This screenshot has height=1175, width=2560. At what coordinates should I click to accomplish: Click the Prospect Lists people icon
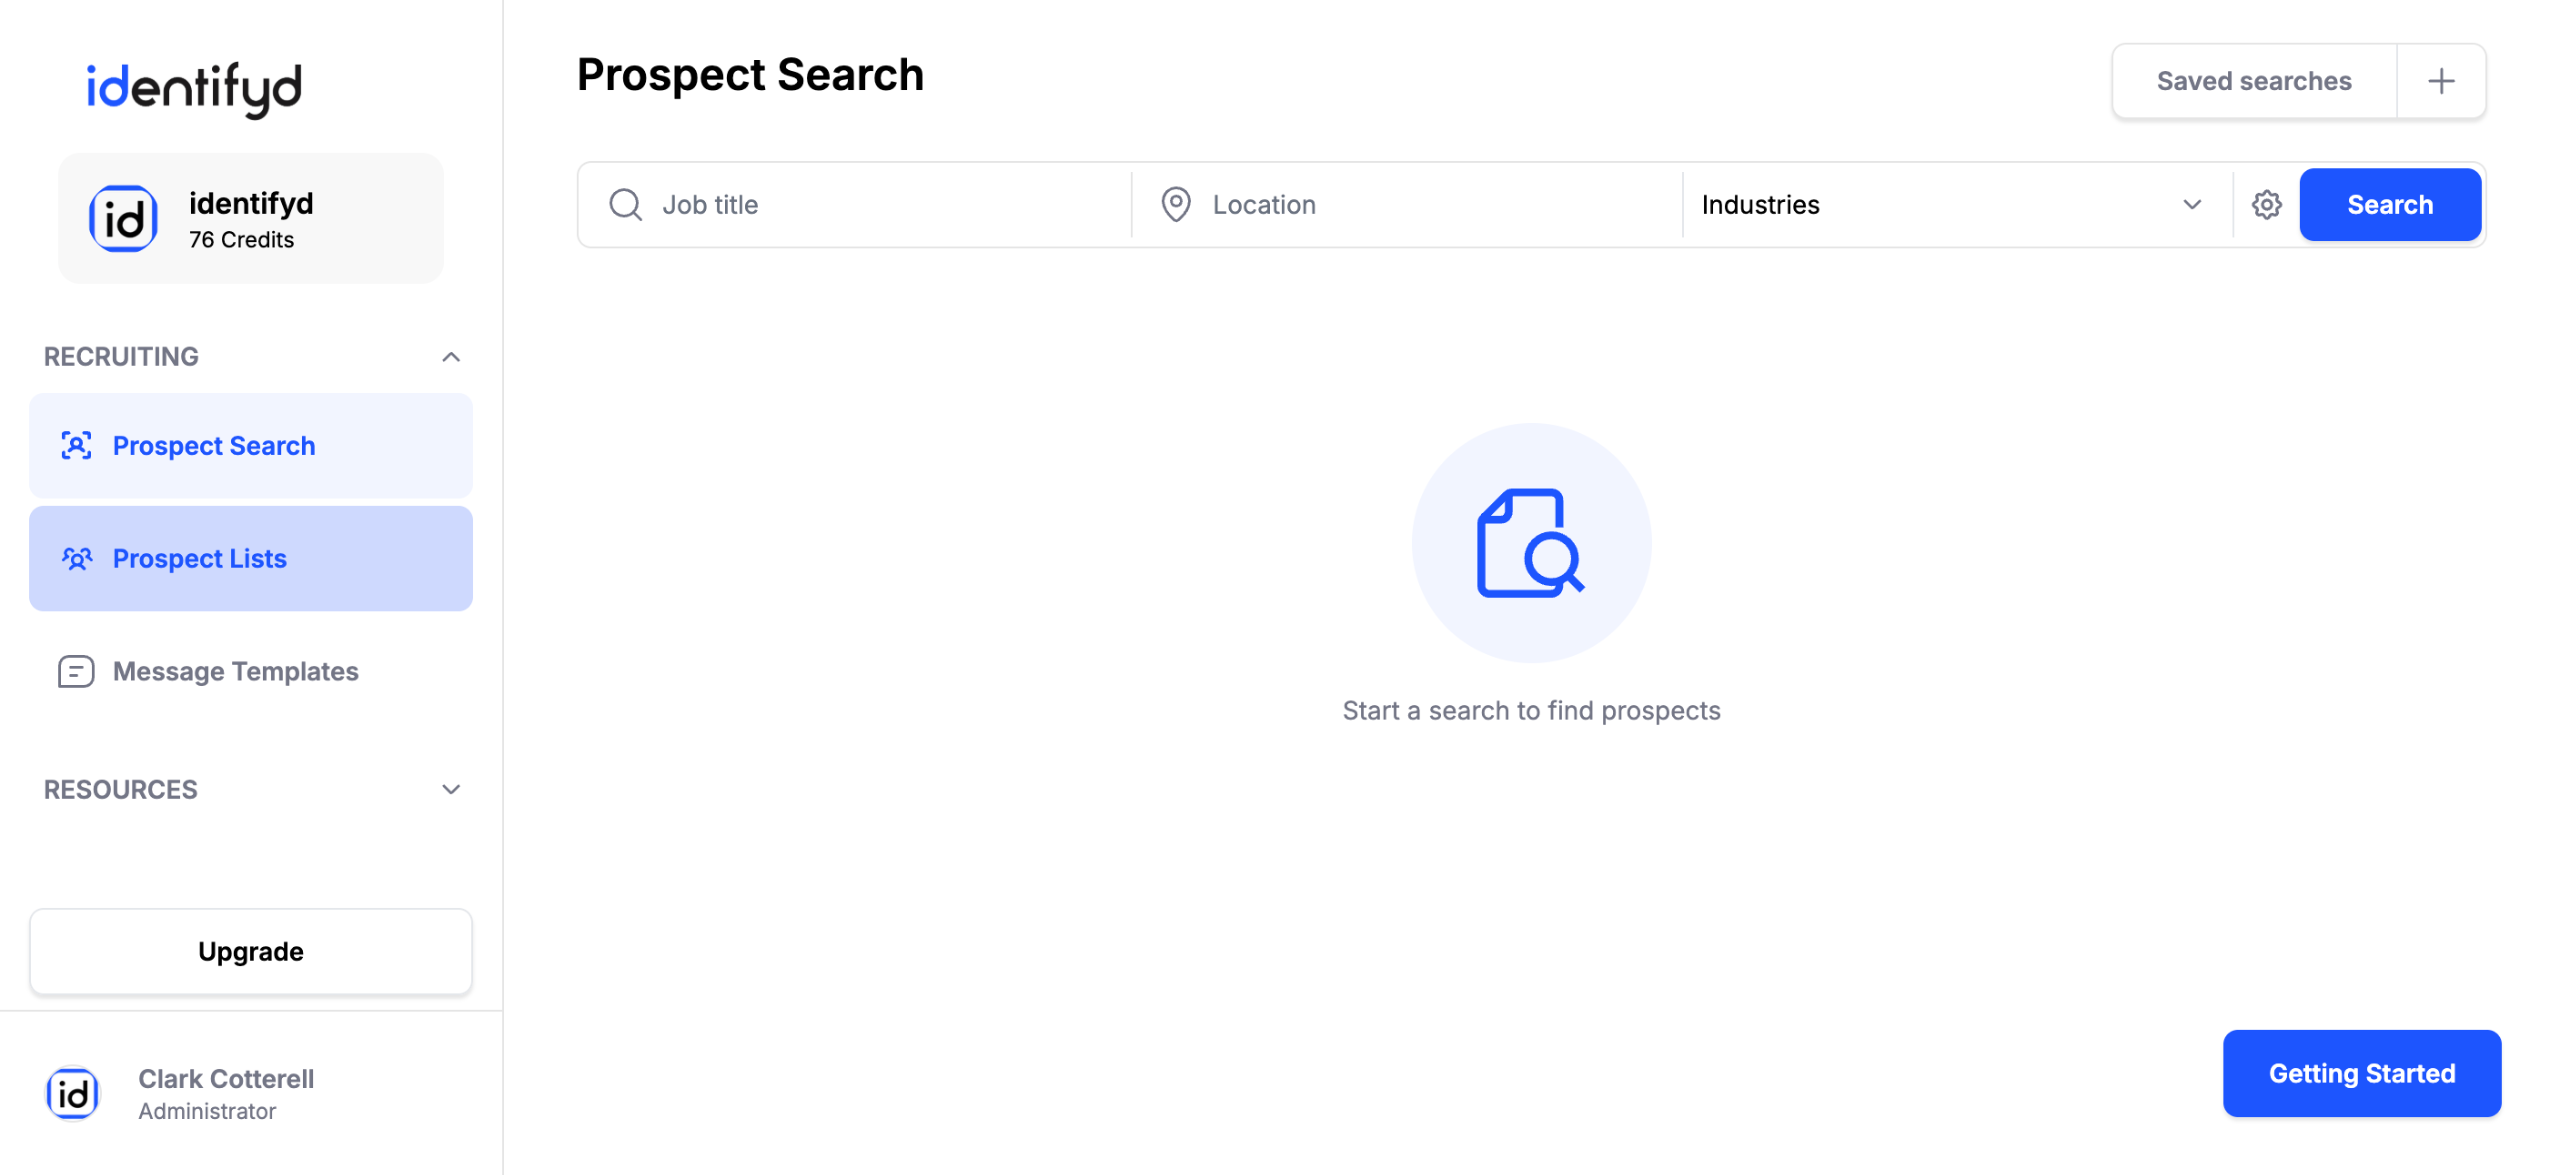point(76,559)
